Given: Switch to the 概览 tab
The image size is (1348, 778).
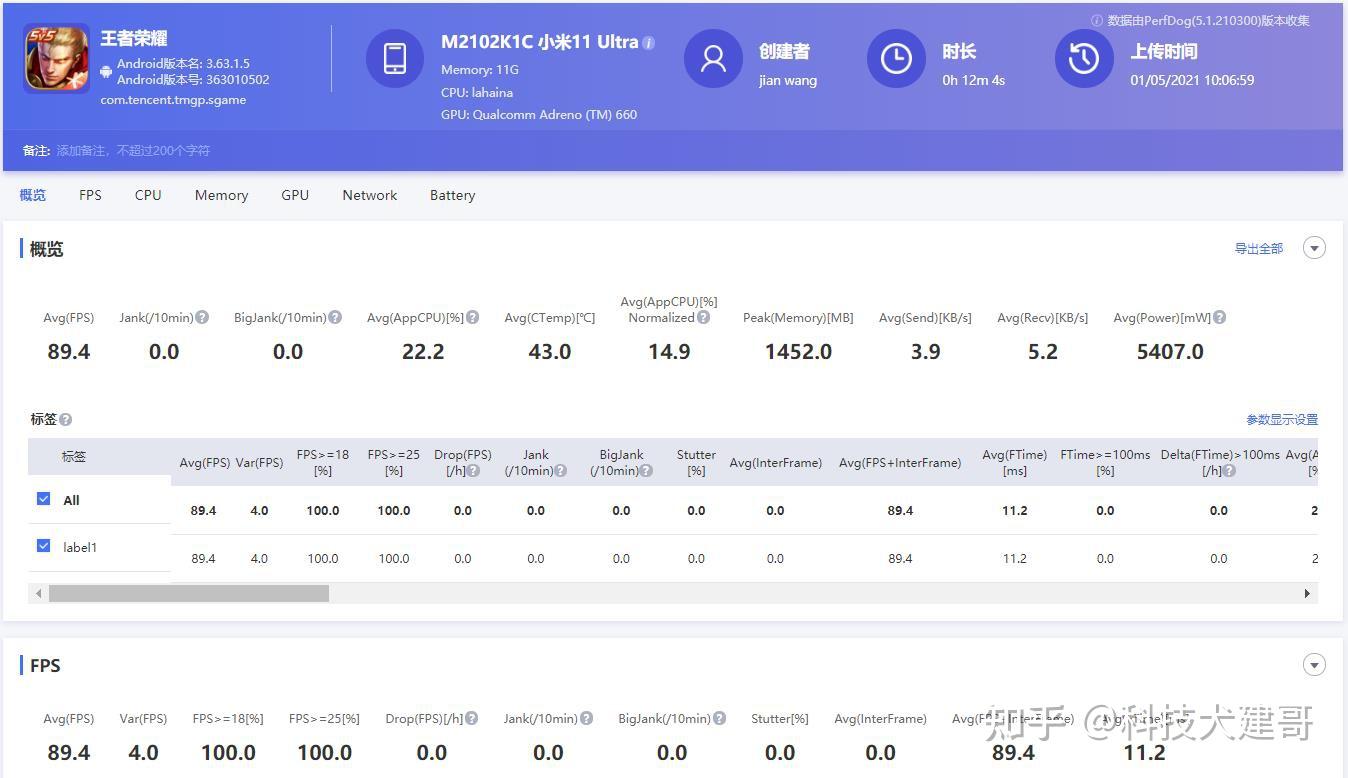Looking at the screenshot, I should [x=33, y=195].
